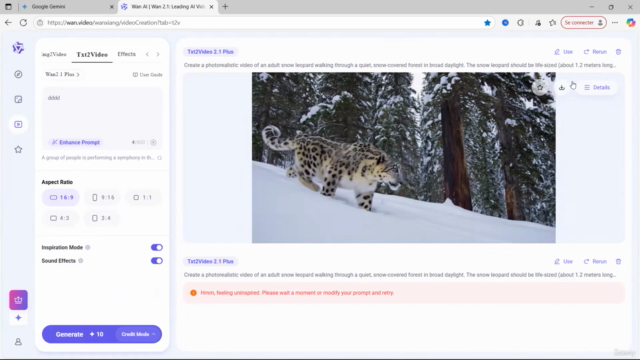Open the browser settings menu dots
Screen dimensions: 640x360
615,22
